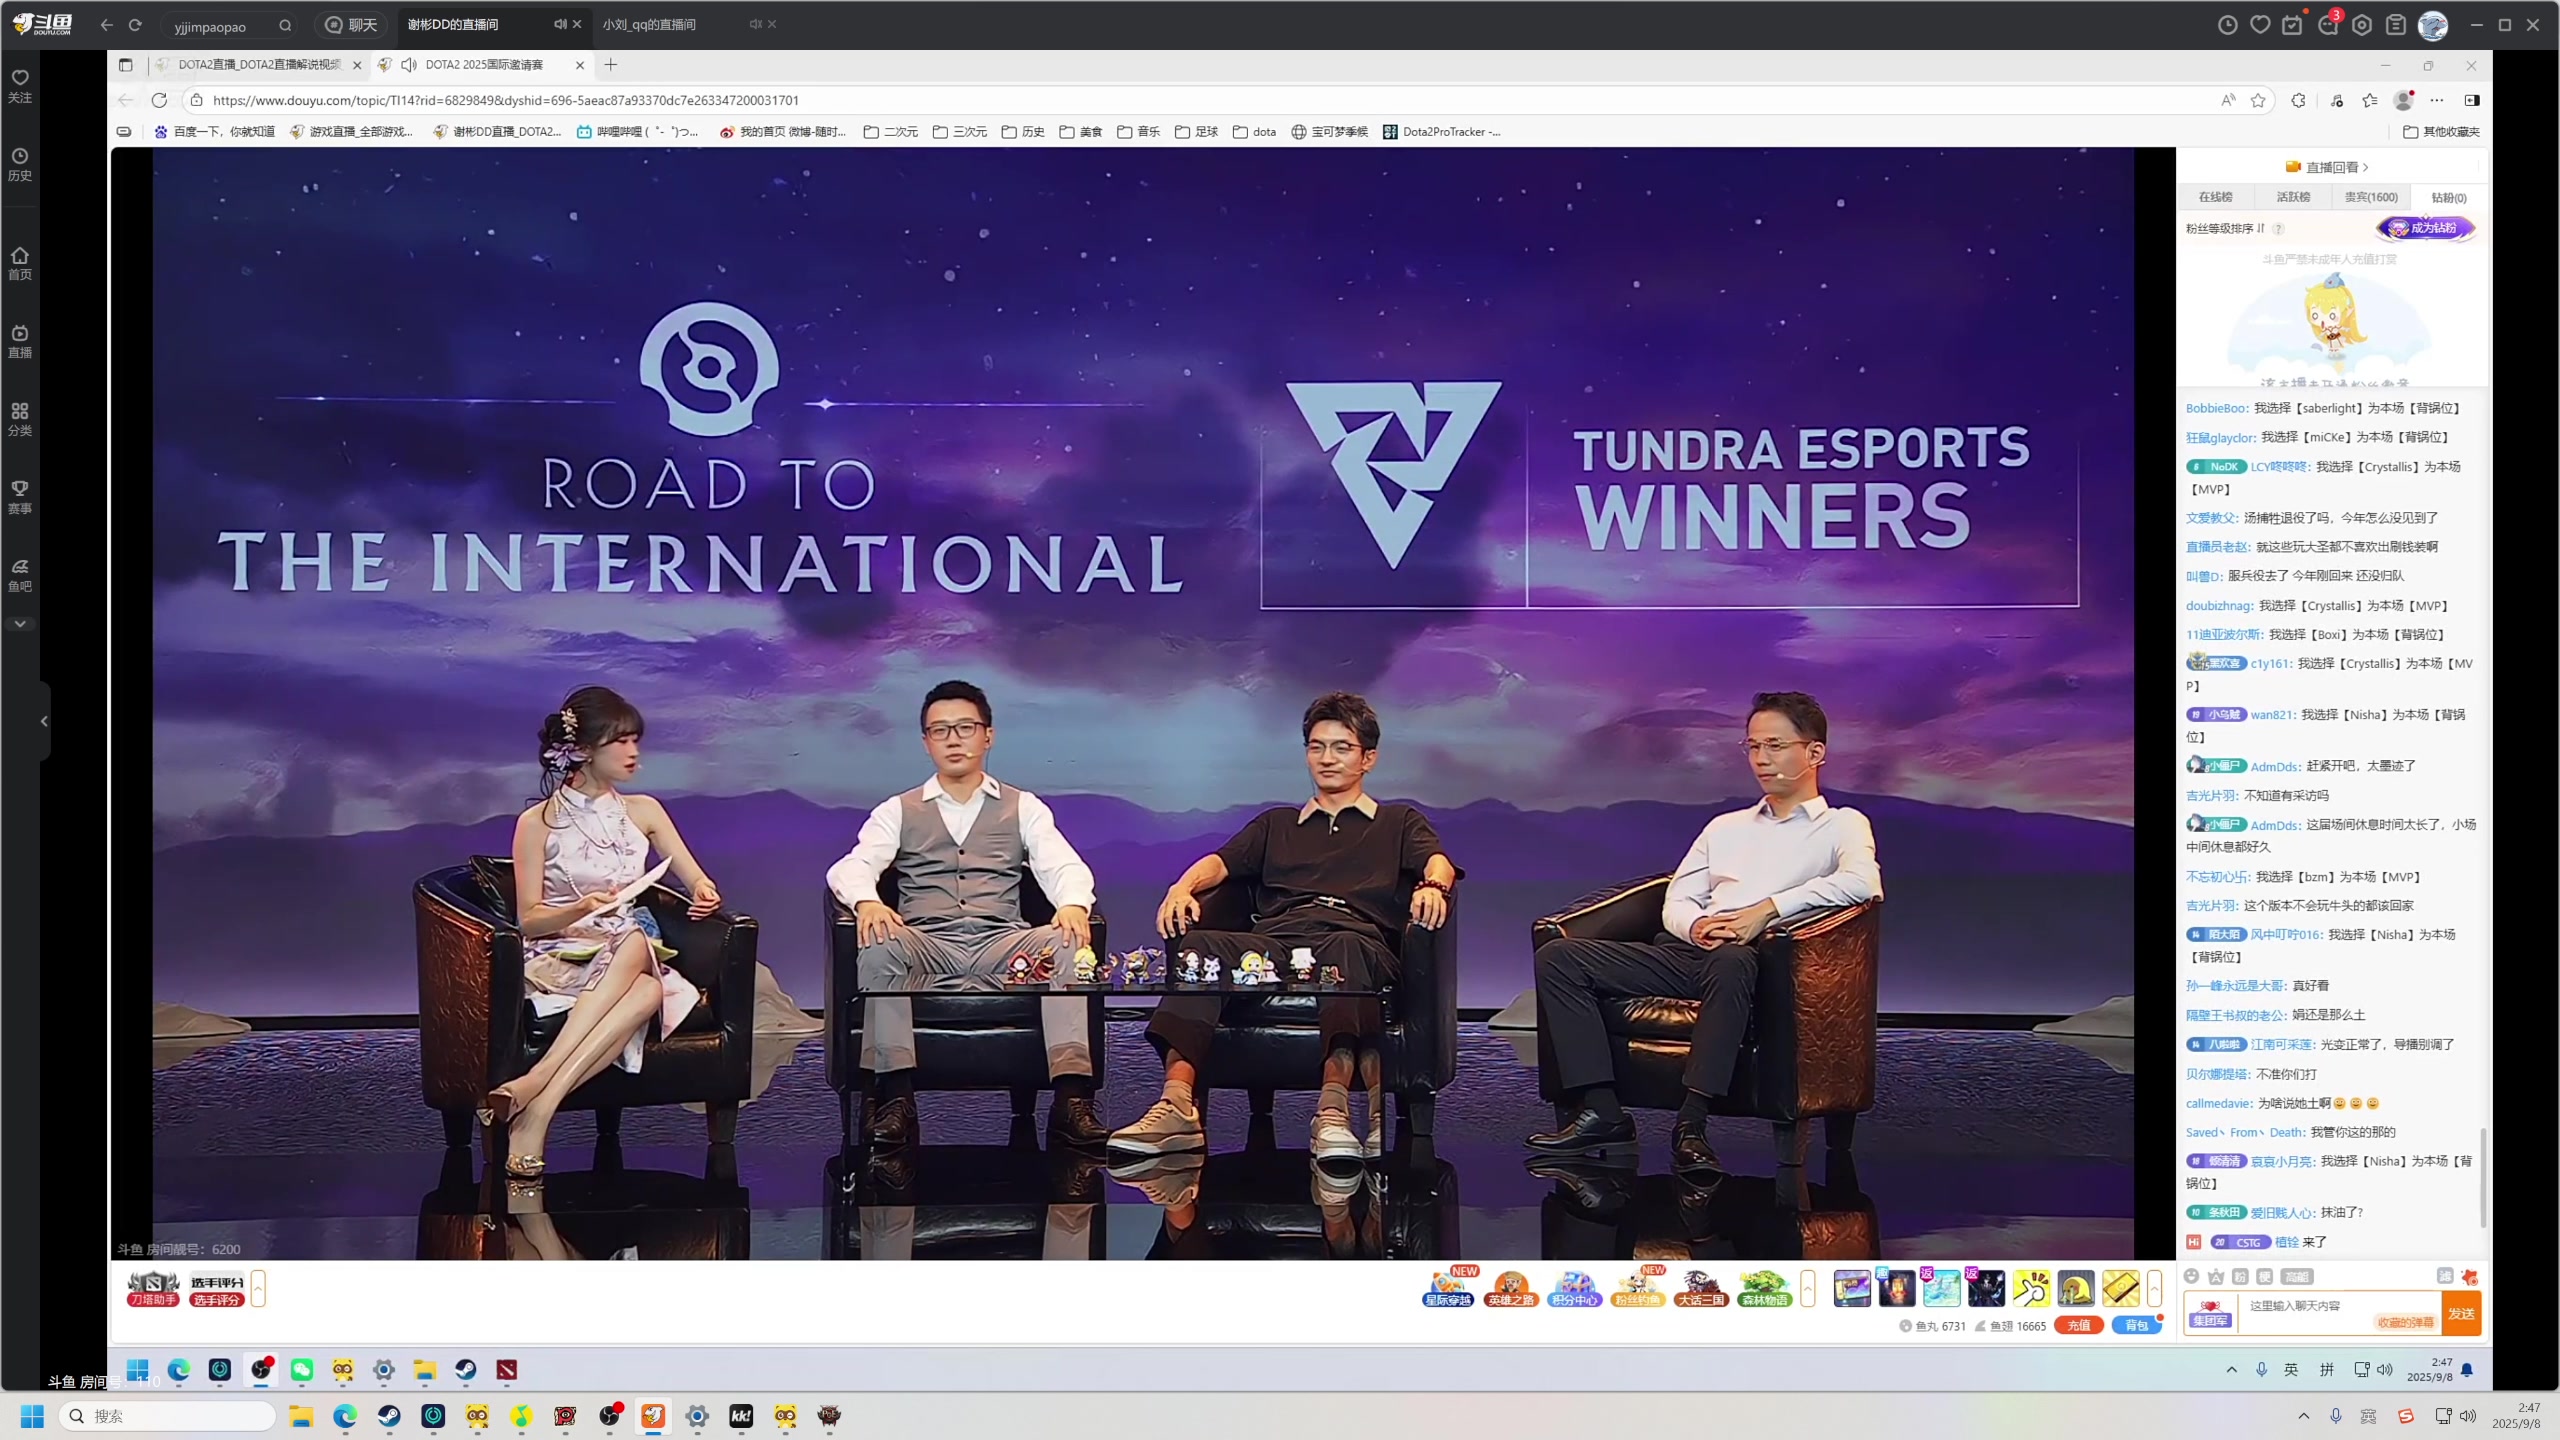
Task: Select the DOTA2直播 browser tab
Action: 258,65
